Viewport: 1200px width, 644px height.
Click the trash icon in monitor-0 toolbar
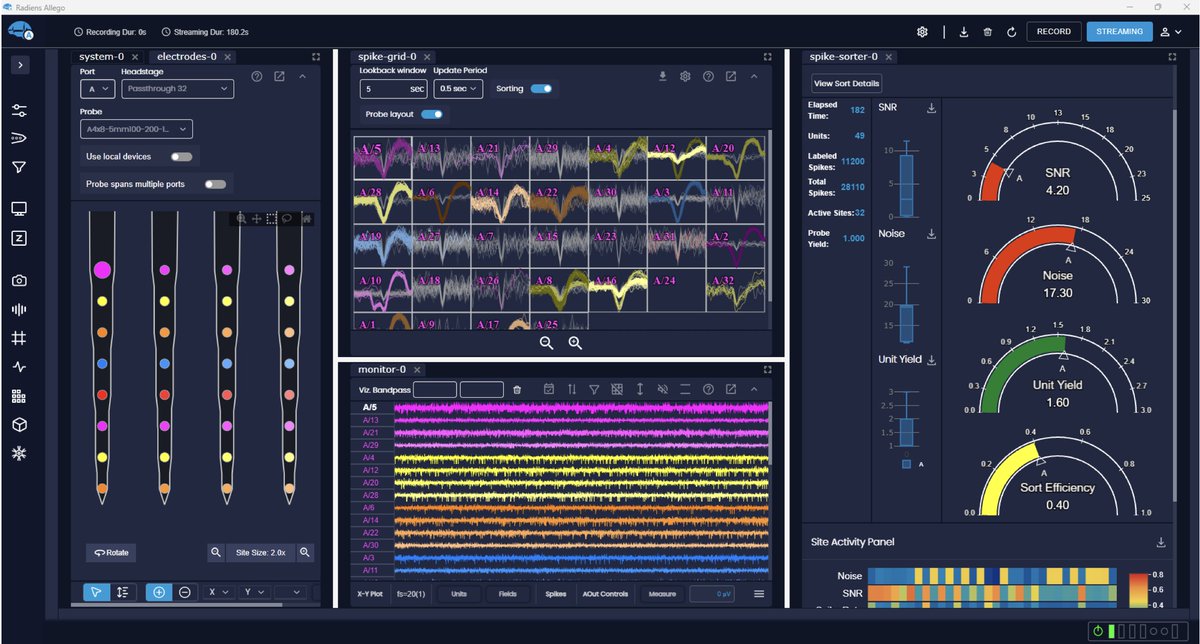pos(517,388)
